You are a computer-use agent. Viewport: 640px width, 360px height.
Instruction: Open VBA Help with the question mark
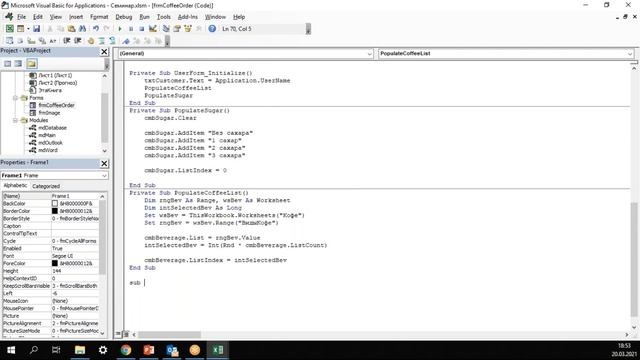pyautogui.click(x=212, y=29)
